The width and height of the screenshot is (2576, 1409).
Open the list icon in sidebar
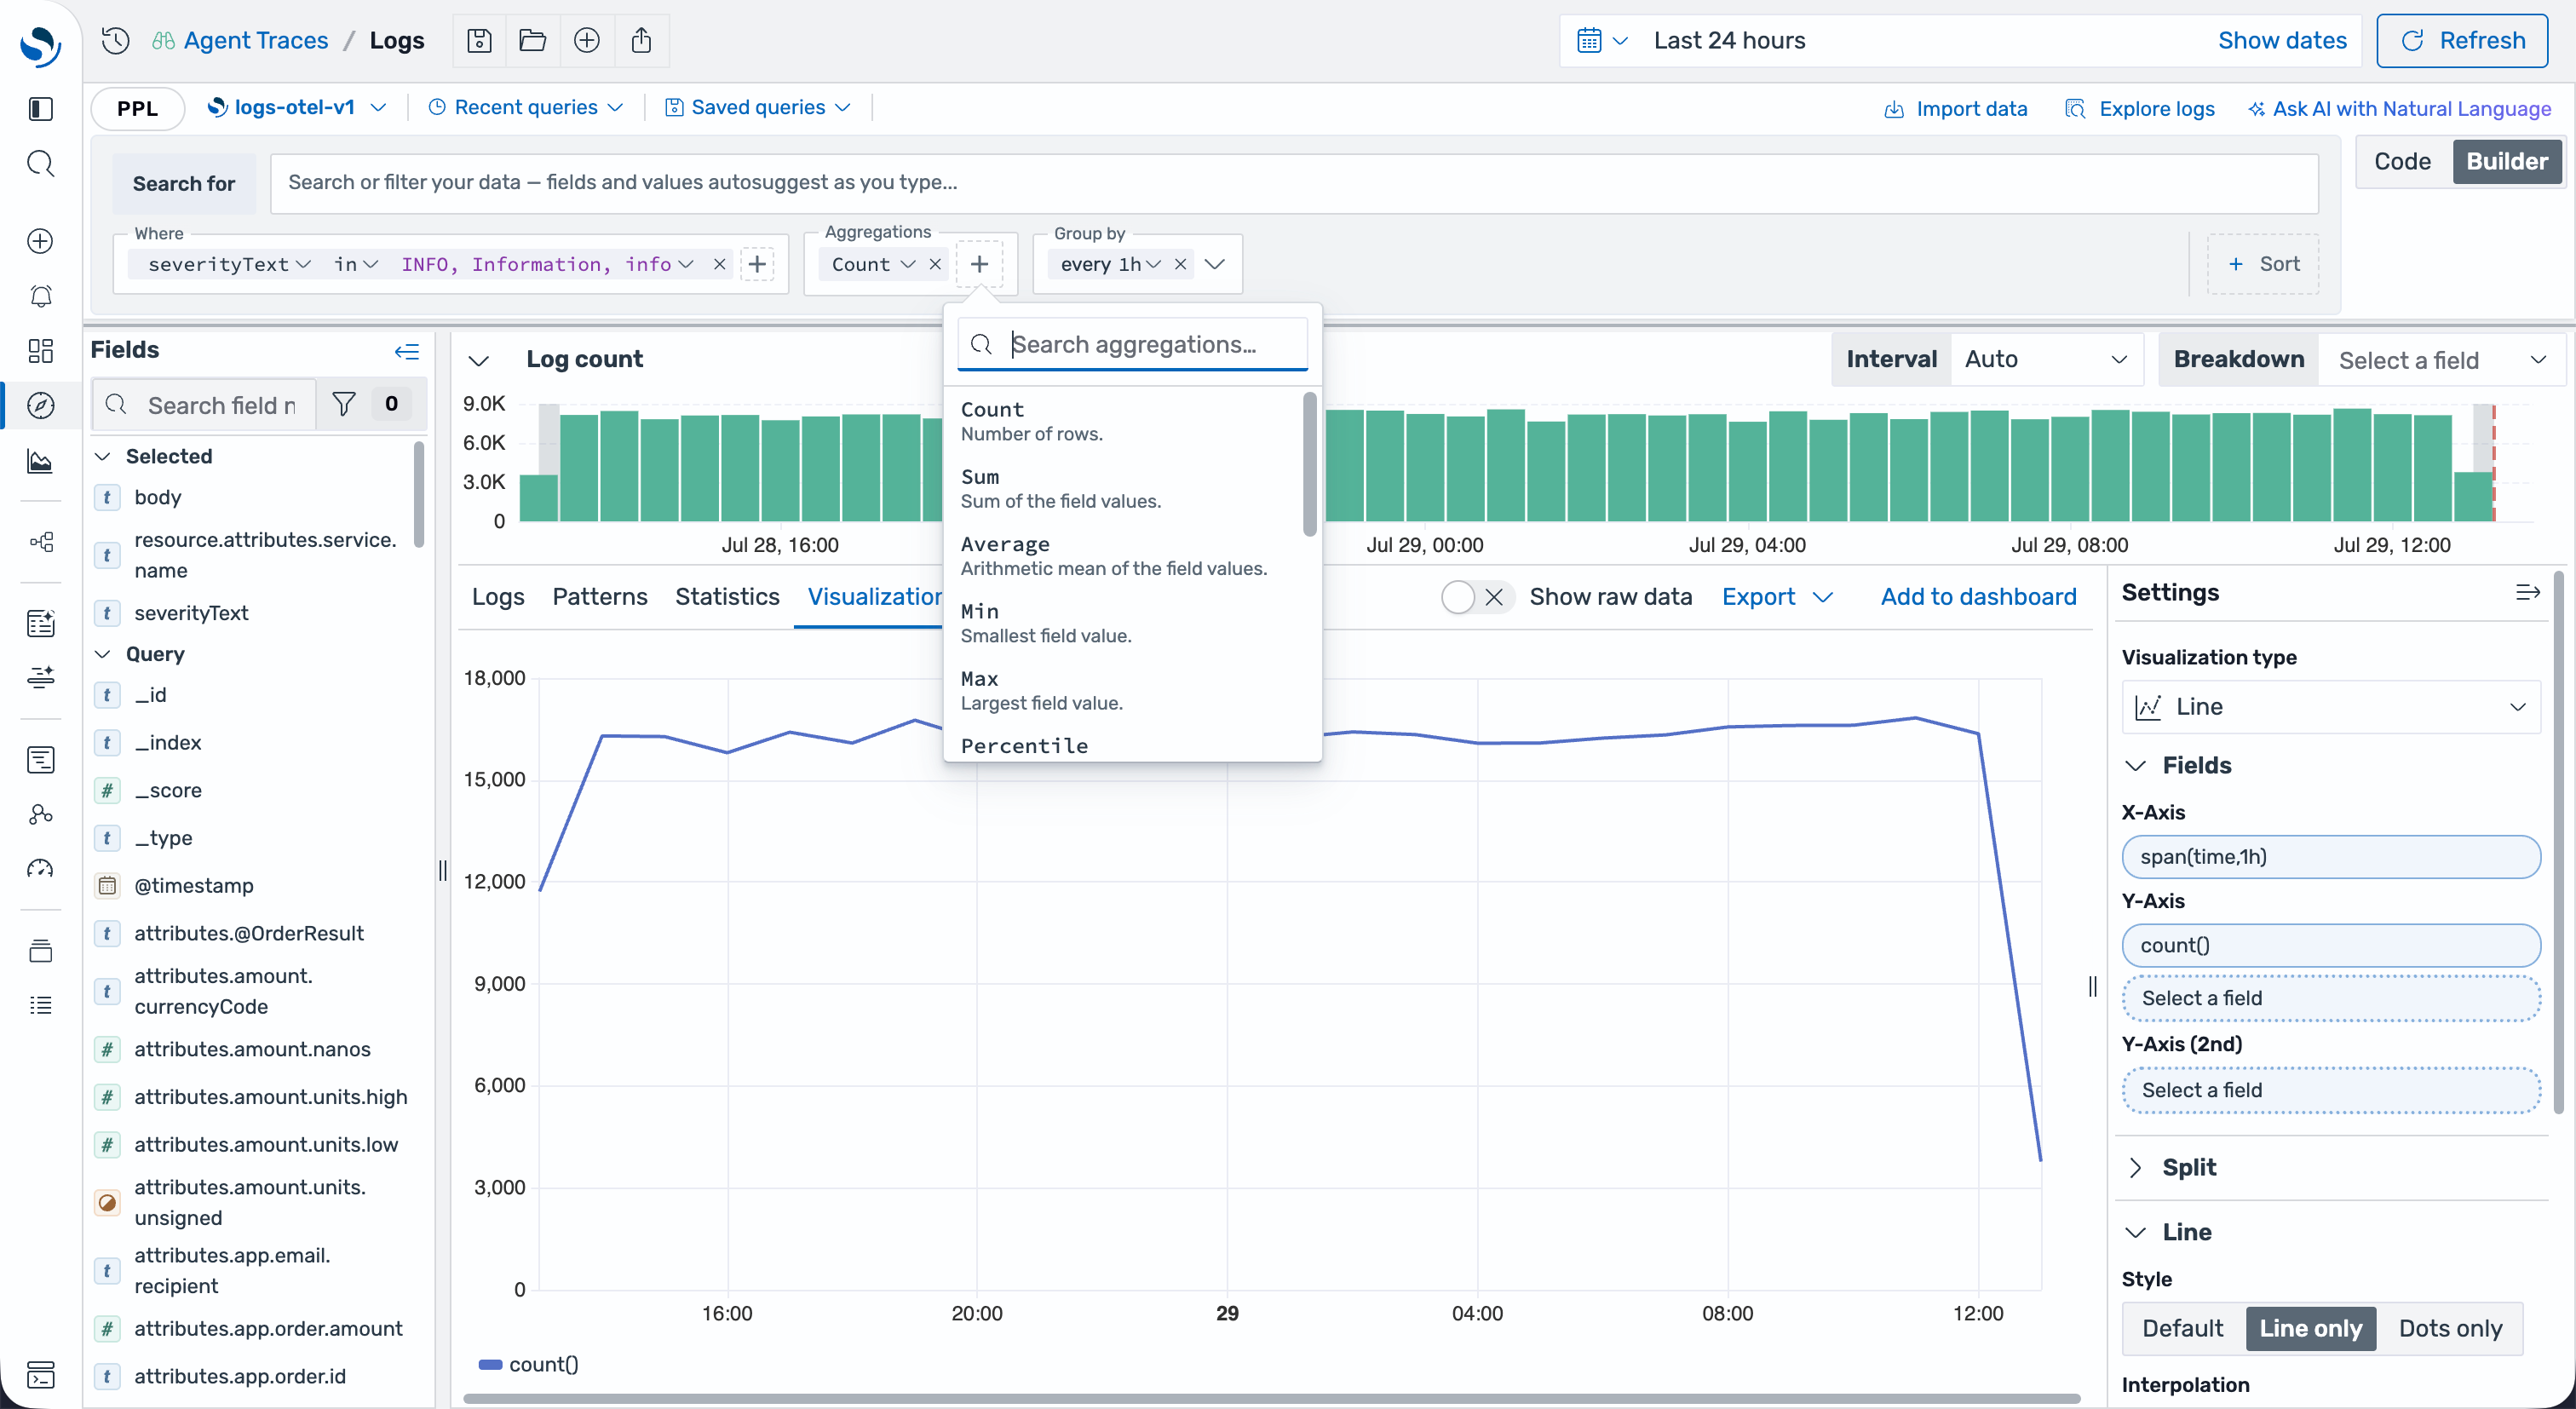pyautogui.click(x=40, y=1005)
